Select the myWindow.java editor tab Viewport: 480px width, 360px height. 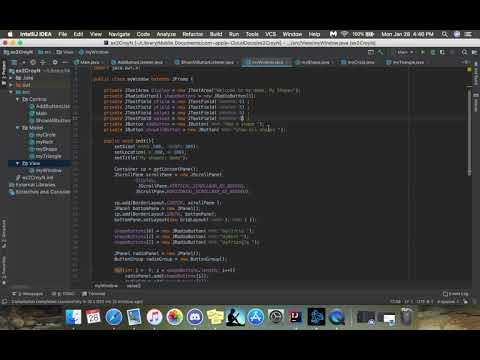point(267,62)
